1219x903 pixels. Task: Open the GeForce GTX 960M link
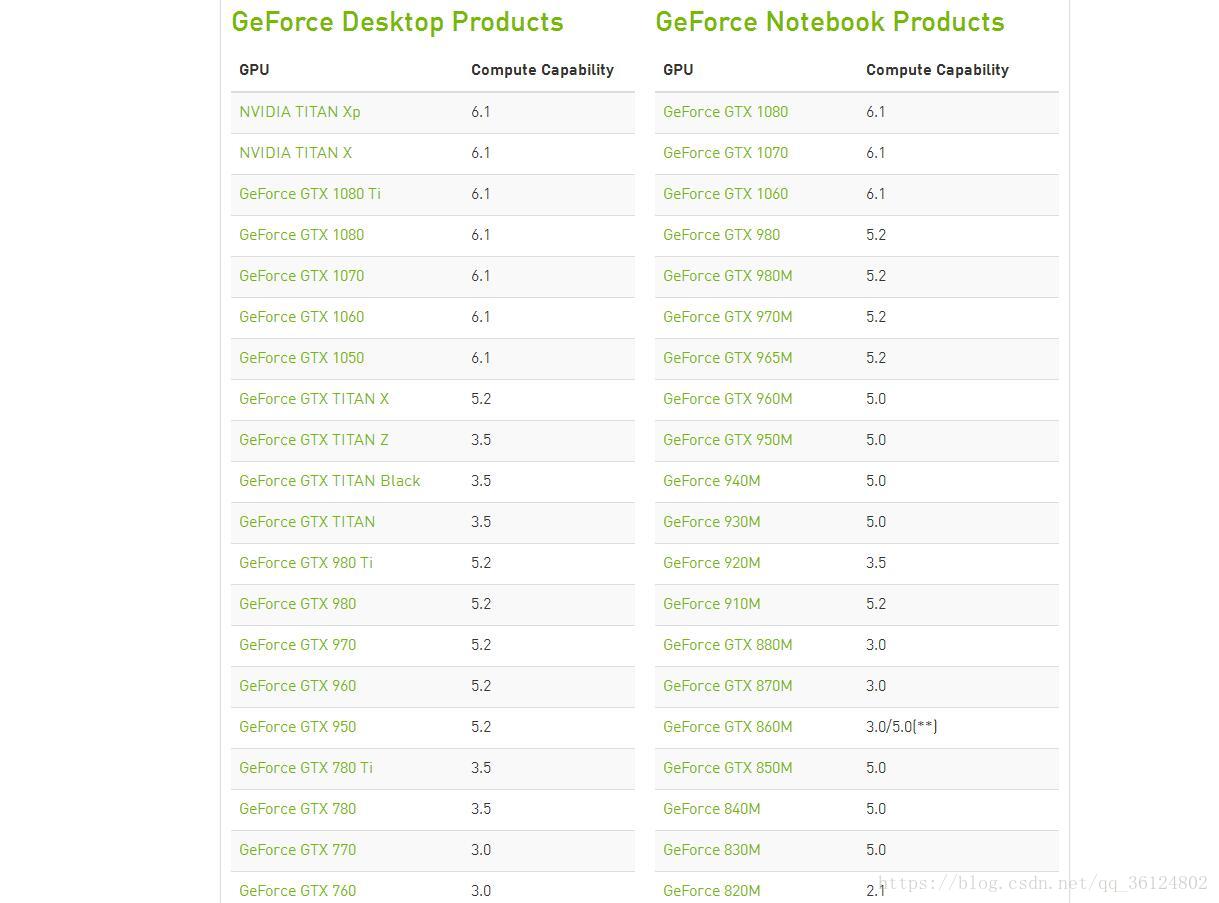727,399
